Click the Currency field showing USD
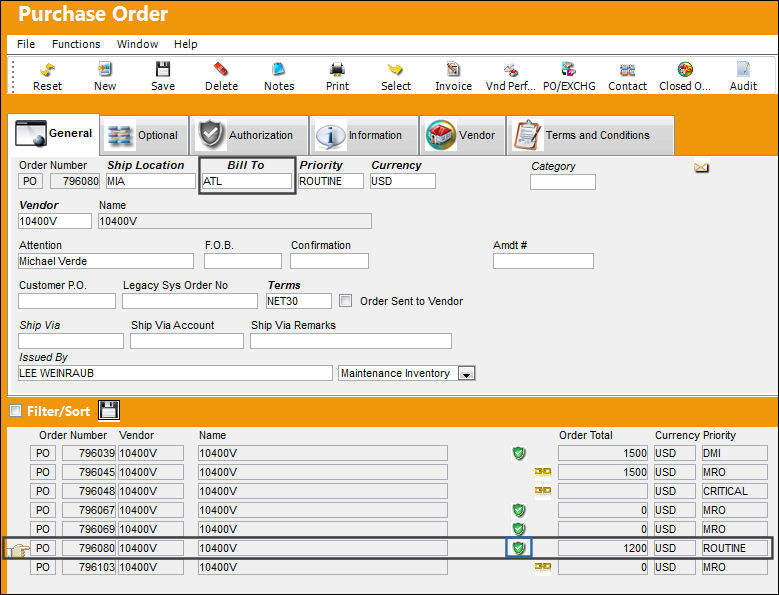Viewport: 779px width, 595px height. 403,181
